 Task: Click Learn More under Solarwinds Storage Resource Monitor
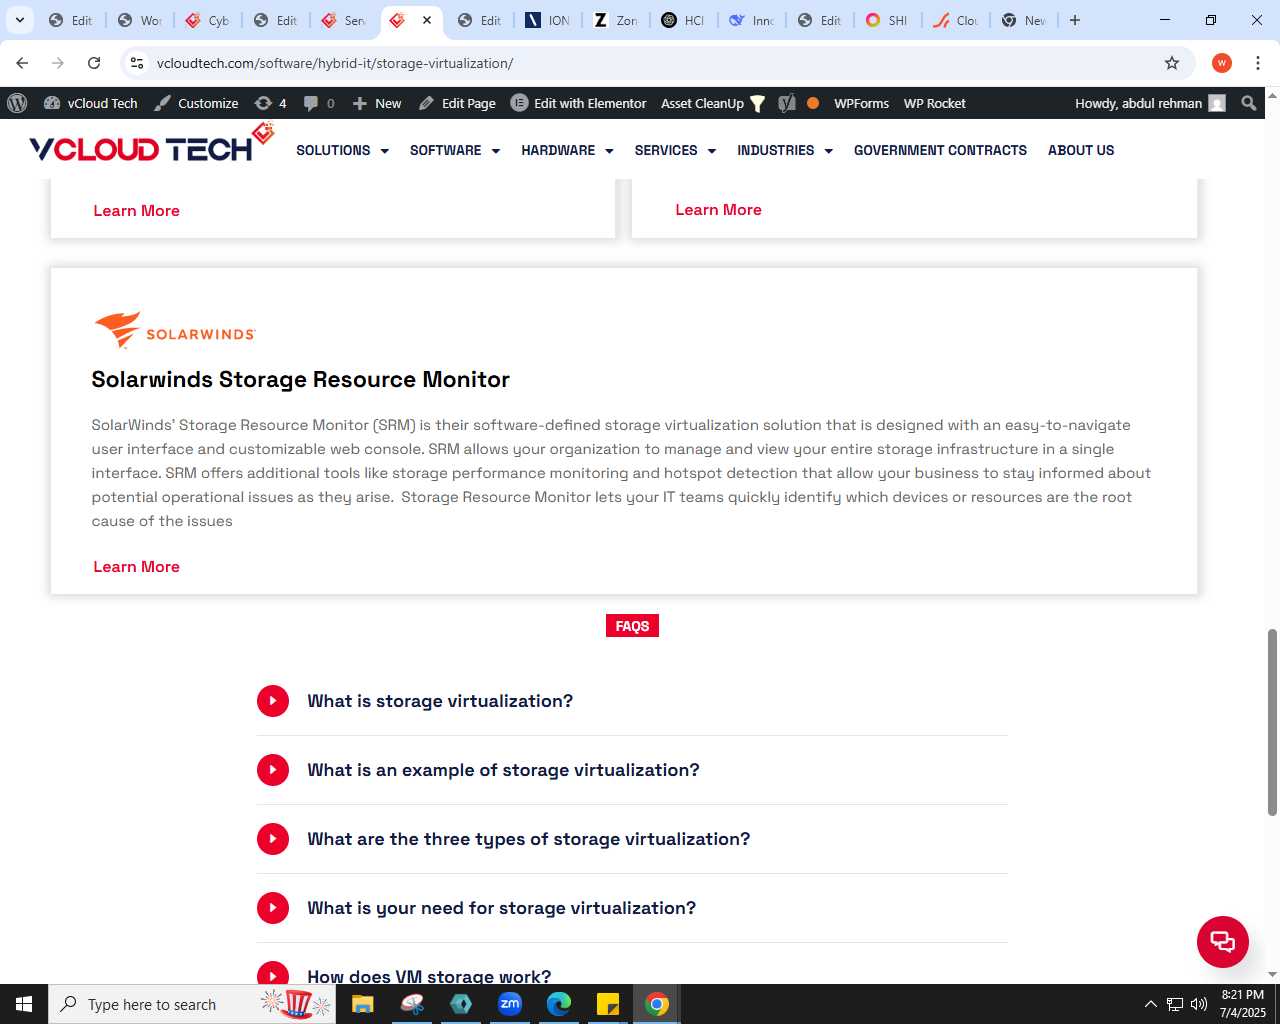click(136, 566)
